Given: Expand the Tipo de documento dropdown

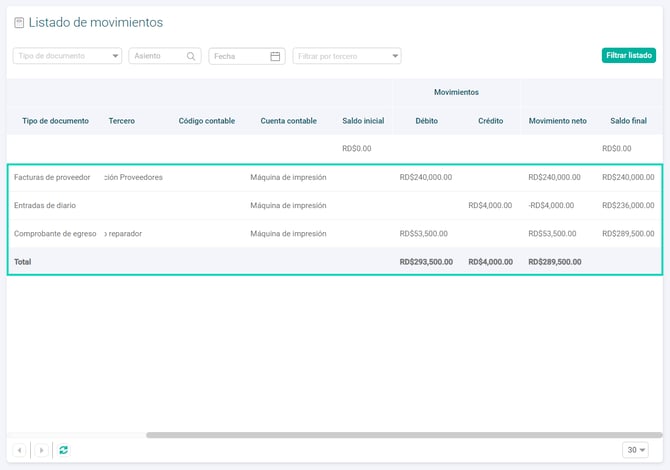Looking at the screenshot, I should click(x=68, y=56).
